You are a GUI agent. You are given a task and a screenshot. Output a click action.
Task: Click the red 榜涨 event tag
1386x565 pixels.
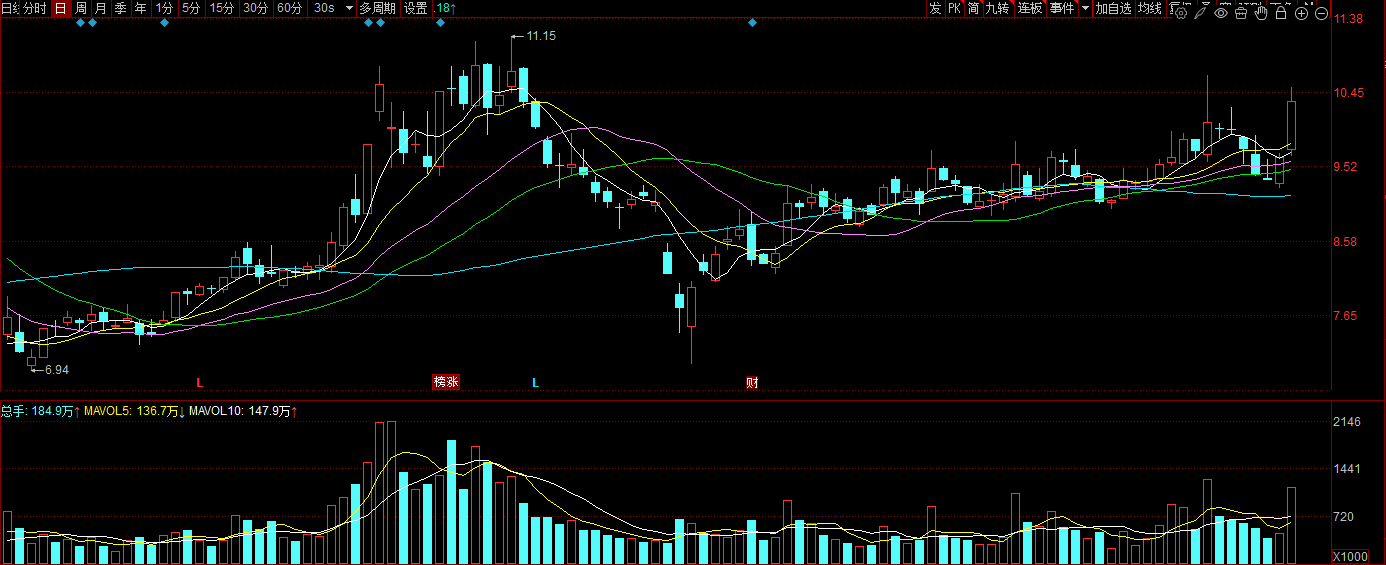445,382
